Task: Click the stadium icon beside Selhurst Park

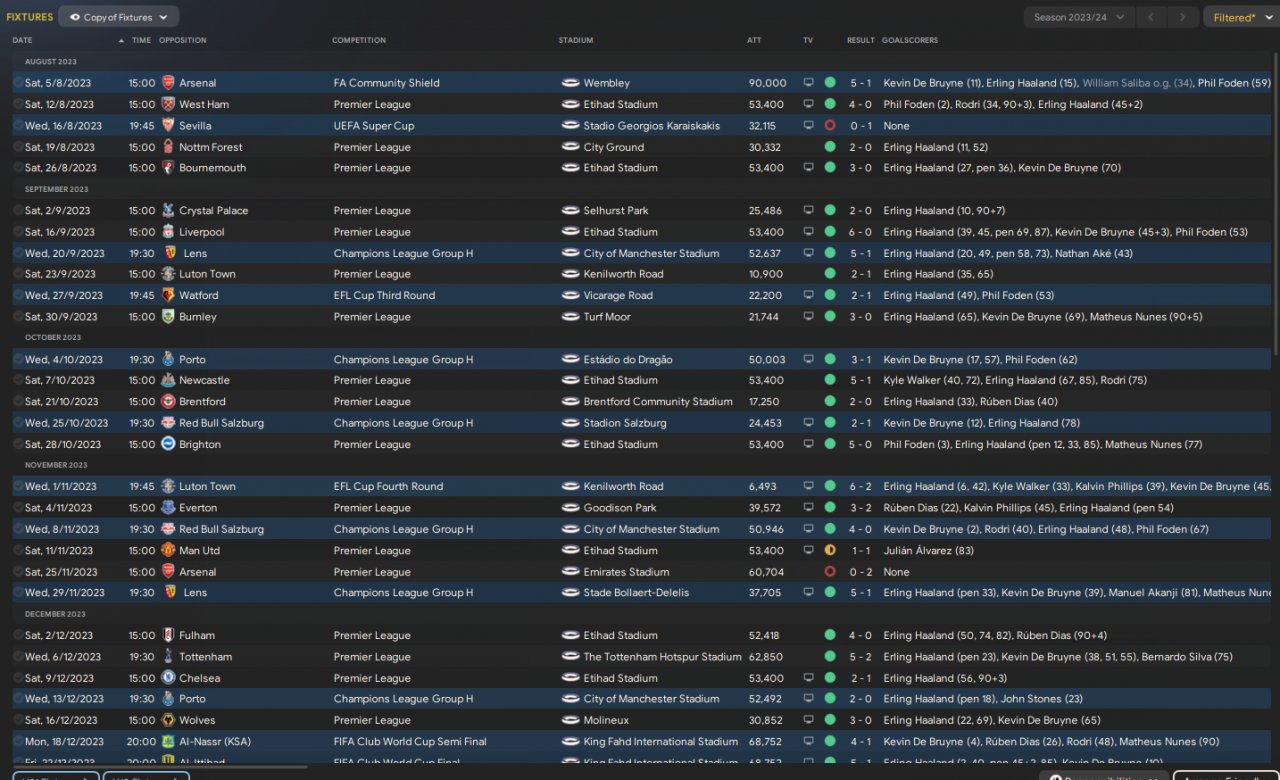Action: (x=571, y=211)
